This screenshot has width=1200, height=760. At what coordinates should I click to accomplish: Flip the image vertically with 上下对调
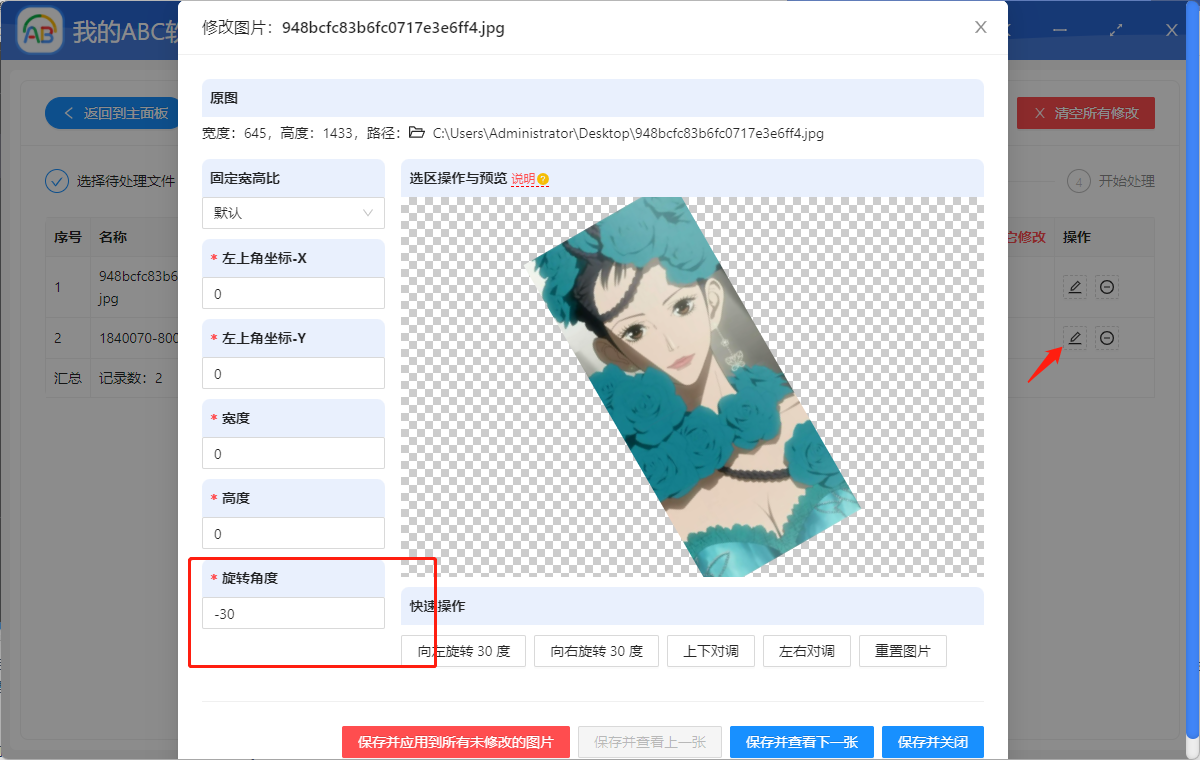pyautogui.click(x=710, y=650)
